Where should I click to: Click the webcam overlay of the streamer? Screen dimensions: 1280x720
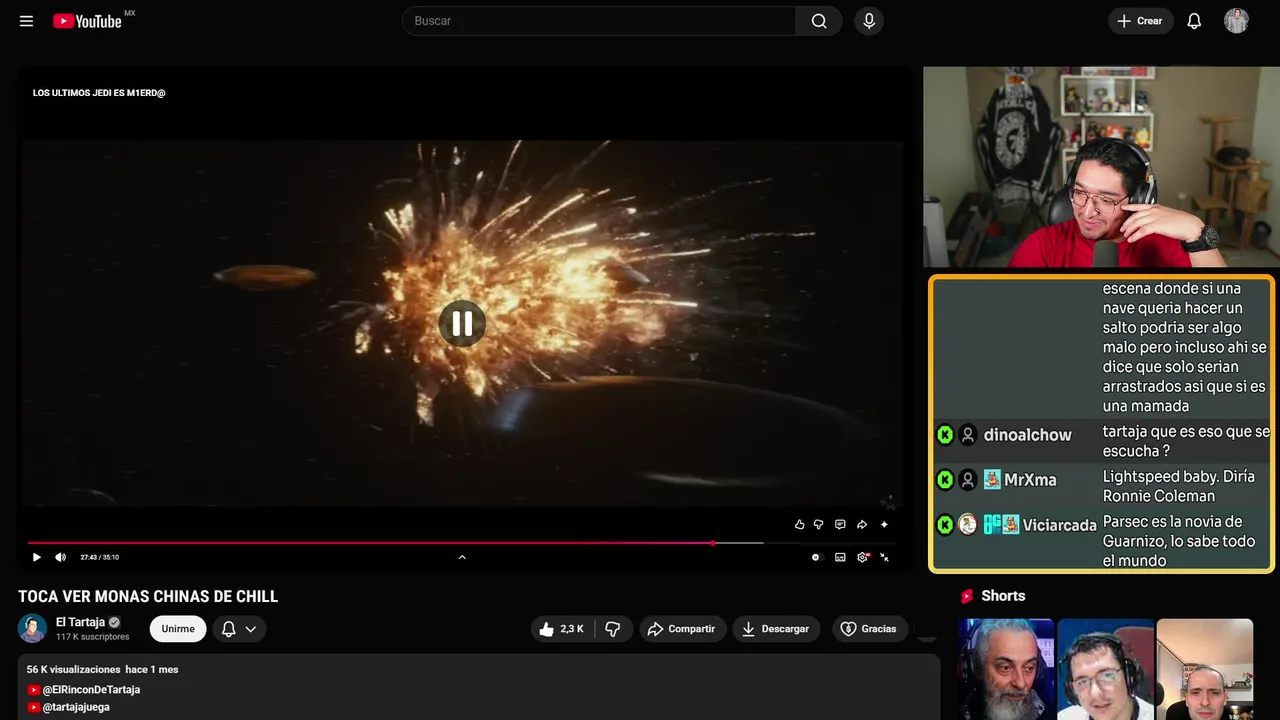tap(1101, 167)
